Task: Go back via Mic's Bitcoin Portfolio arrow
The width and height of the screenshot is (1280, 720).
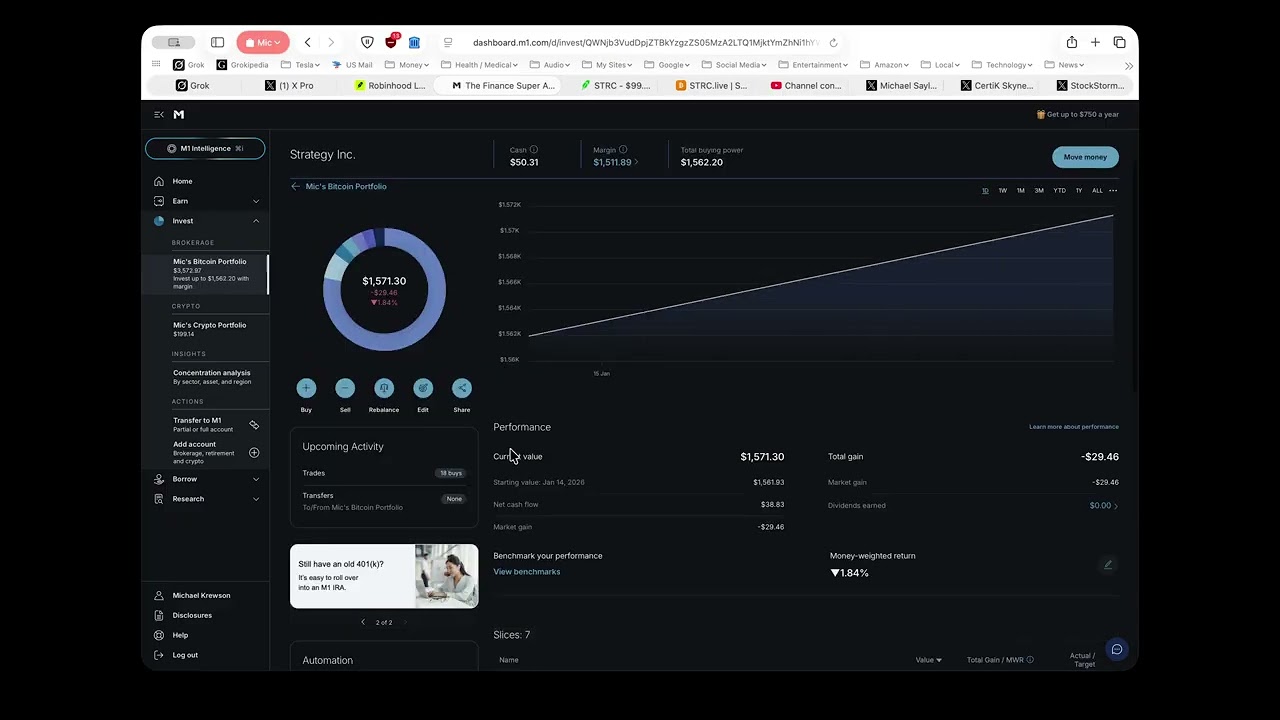Action: click(x=295, y=186)
